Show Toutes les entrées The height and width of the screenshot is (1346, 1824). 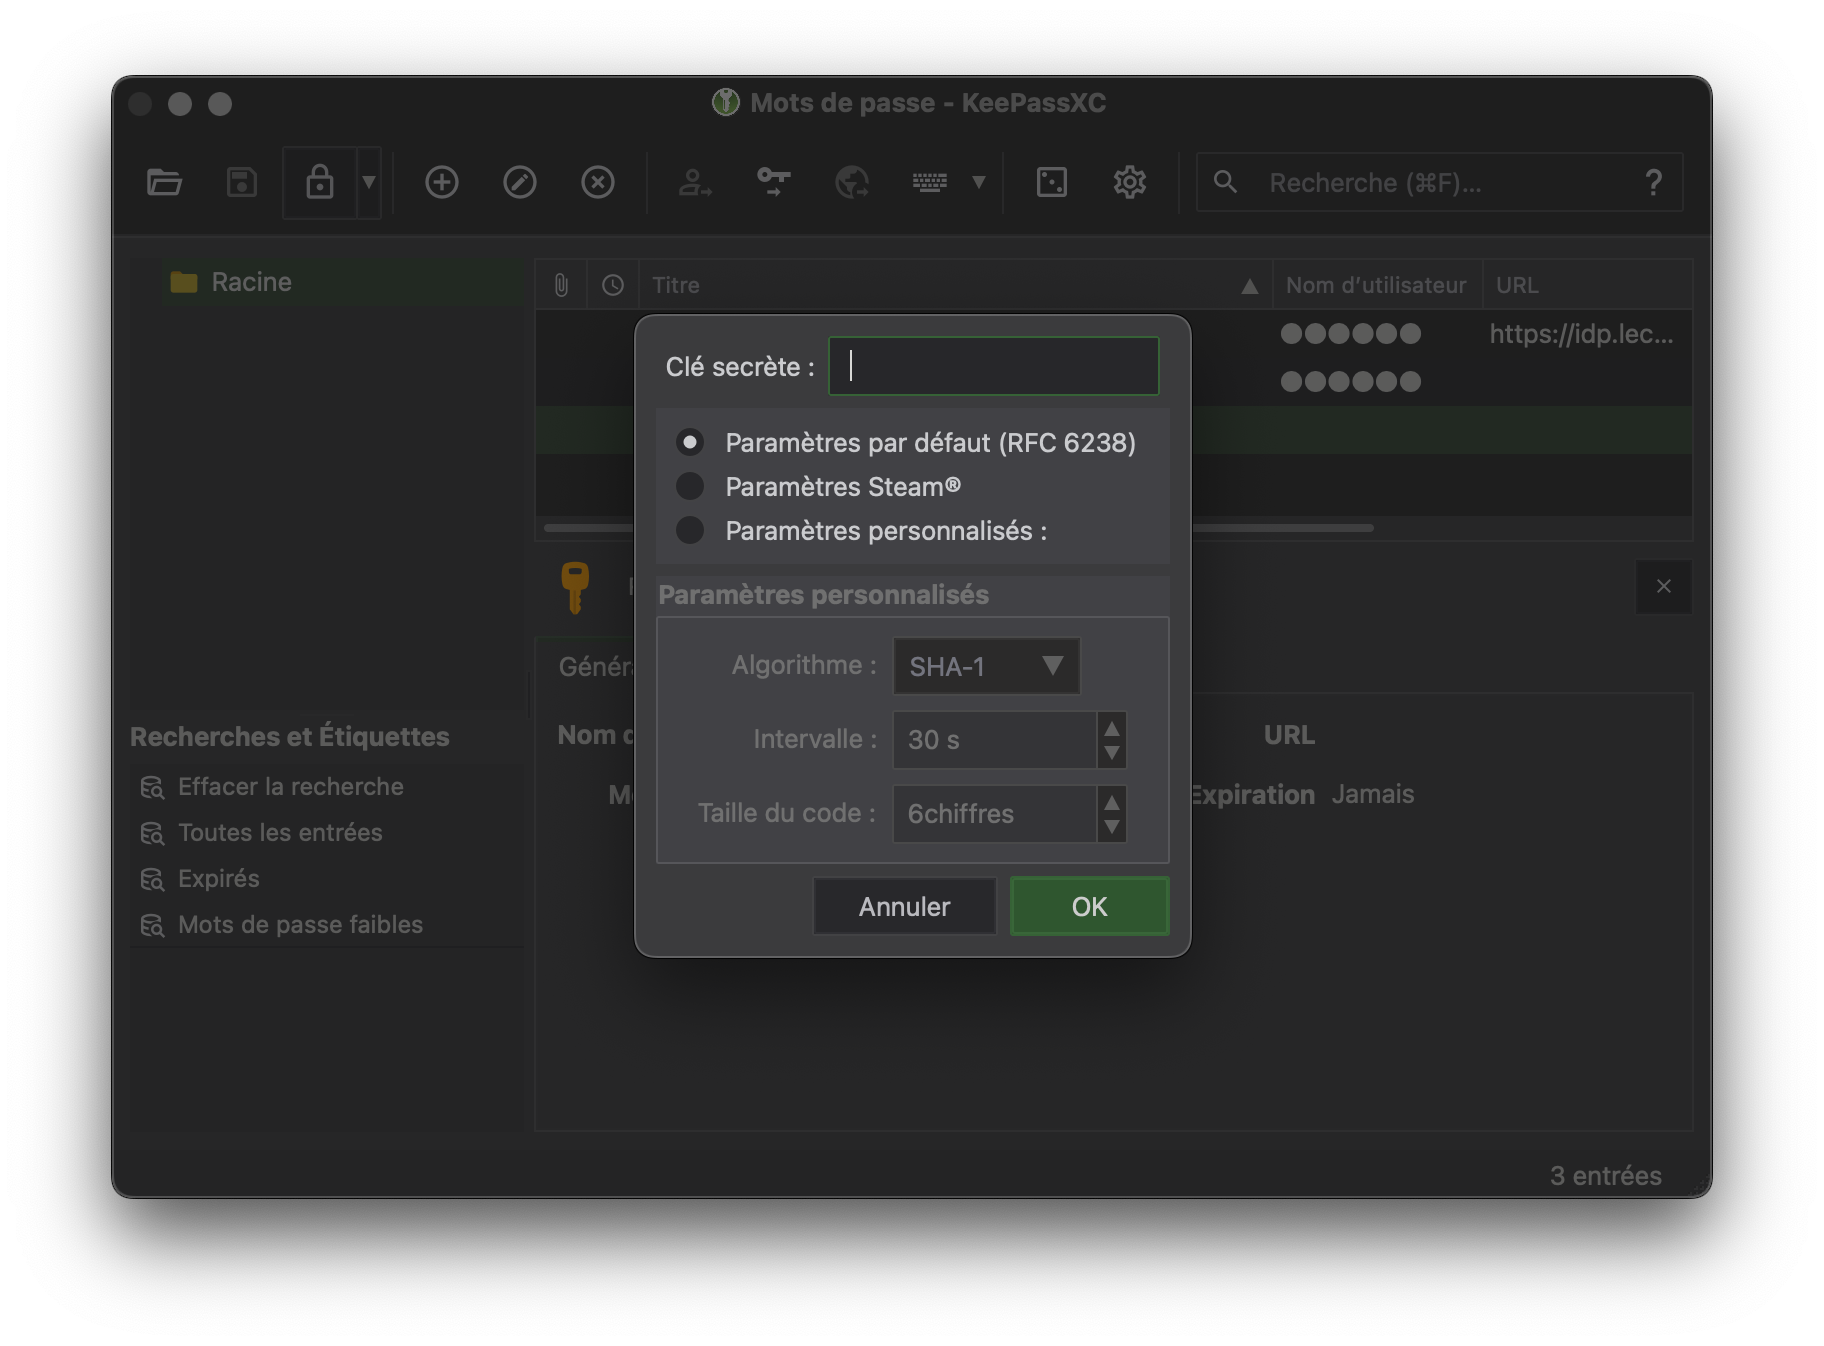(x=280, y=833)
